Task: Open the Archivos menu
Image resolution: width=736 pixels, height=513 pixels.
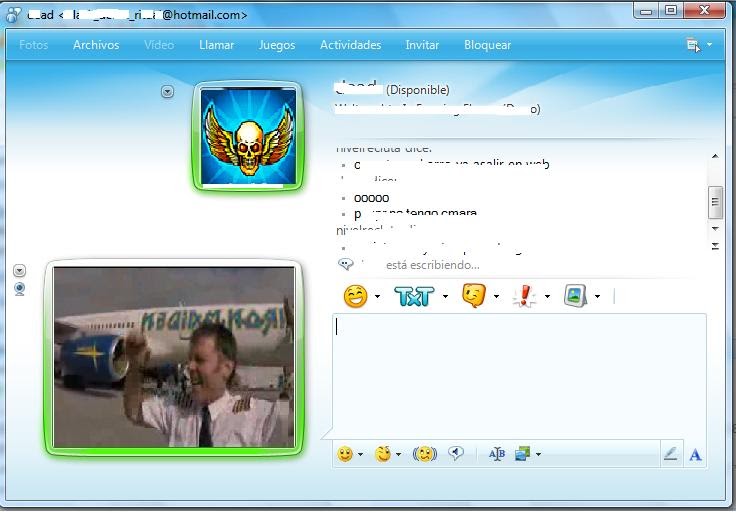Action: [x=96, y=45]
